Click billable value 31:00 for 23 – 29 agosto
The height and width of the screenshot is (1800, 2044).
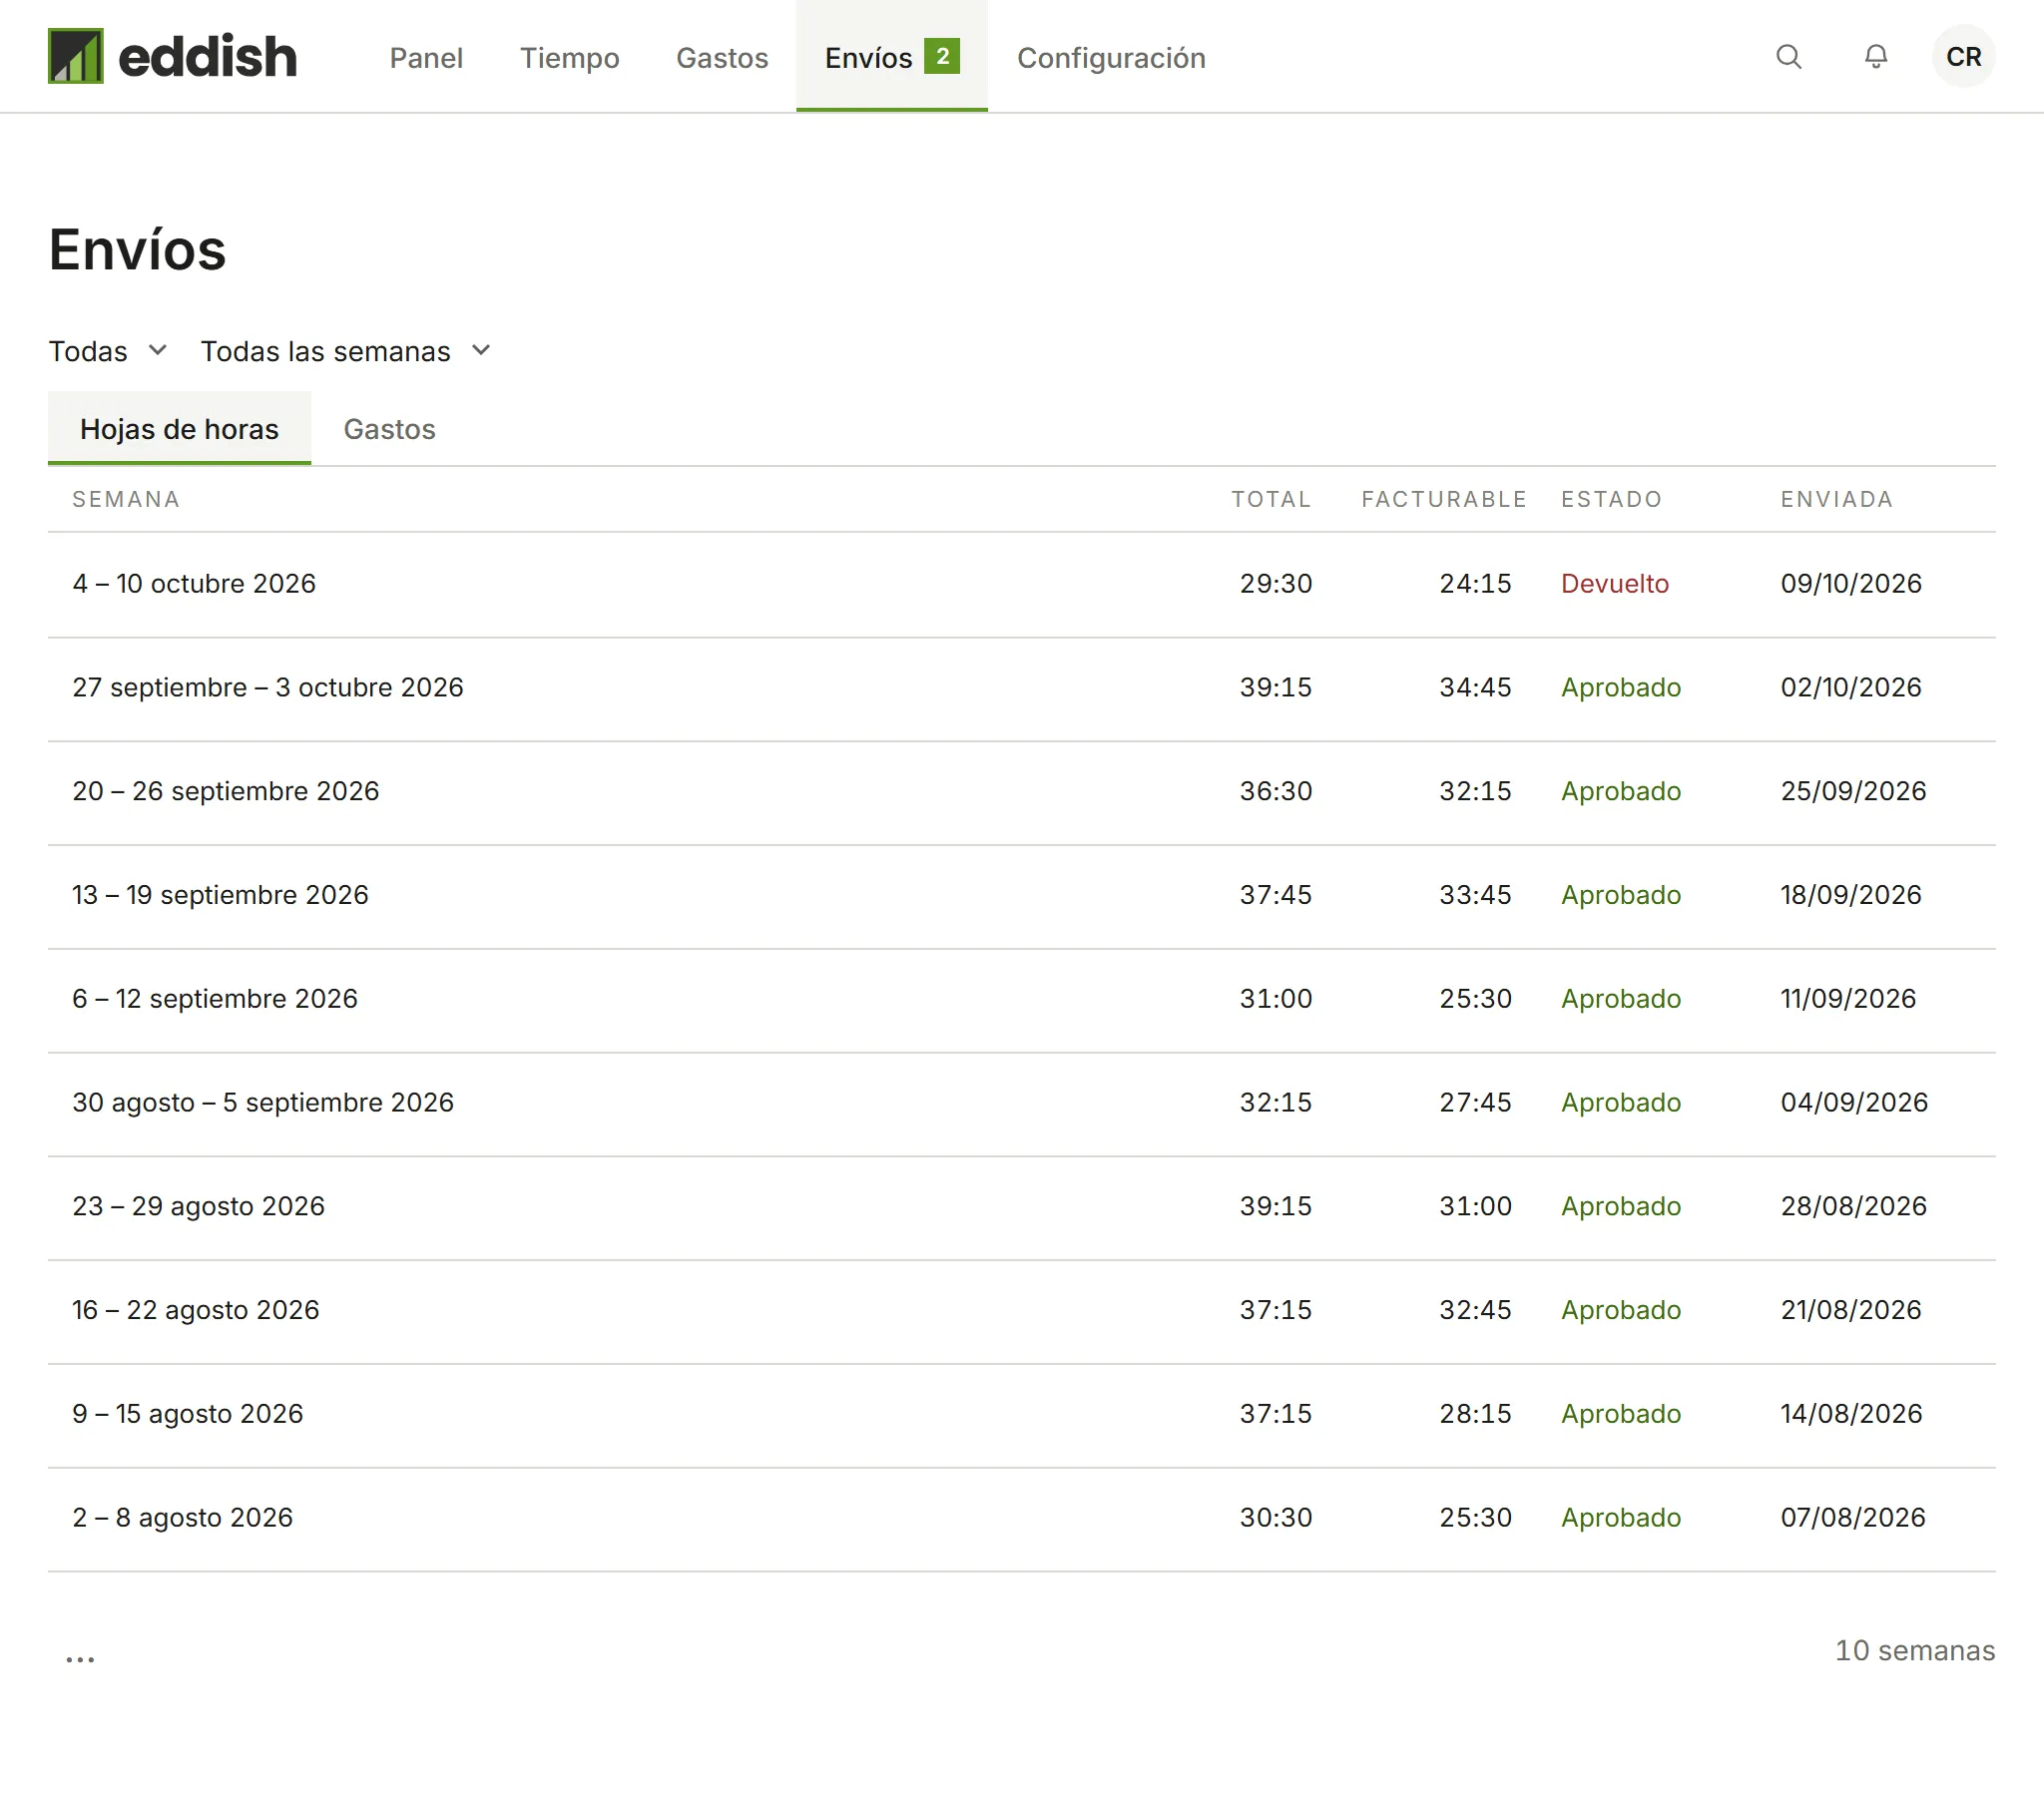point(1475,1207)
